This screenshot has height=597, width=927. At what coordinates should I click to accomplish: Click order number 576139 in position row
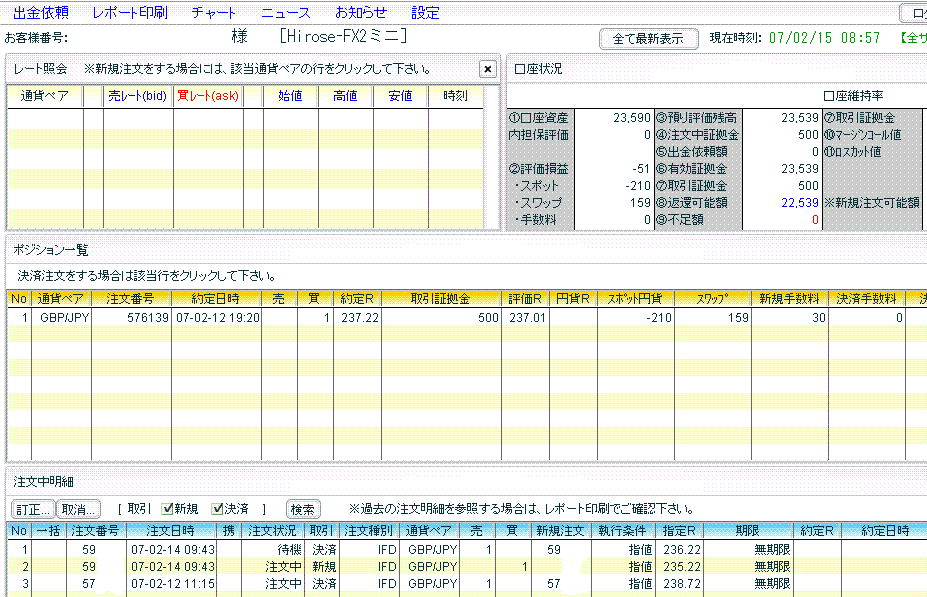tap(148, 317)
